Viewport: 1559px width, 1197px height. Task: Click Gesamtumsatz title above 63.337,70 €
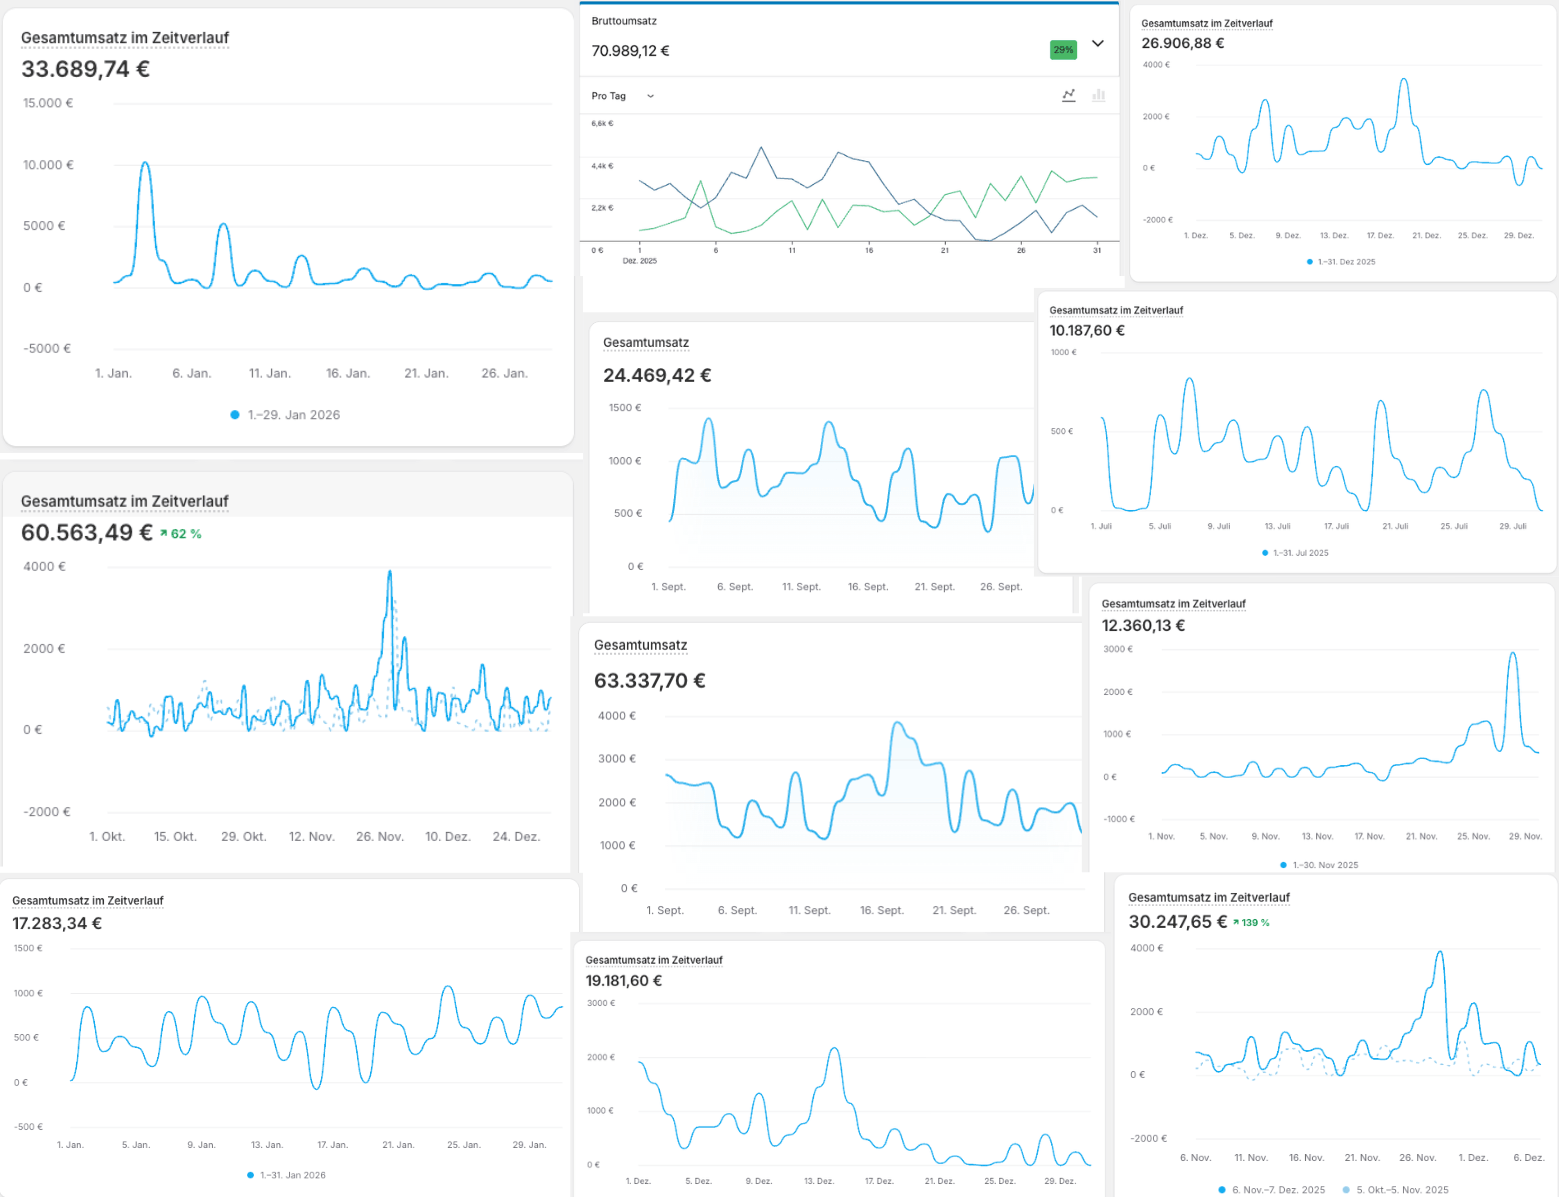[640, 645]
